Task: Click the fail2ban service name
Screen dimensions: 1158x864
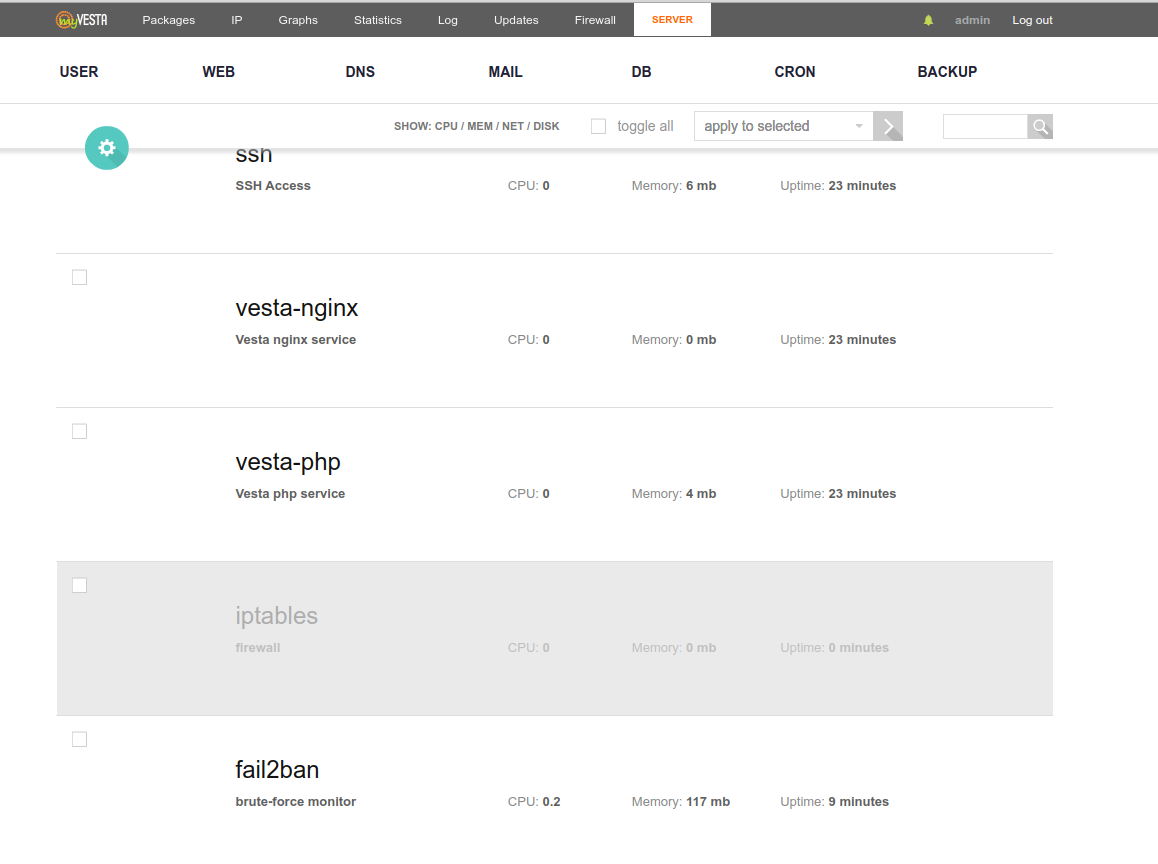Action: [x=277, y=769]
